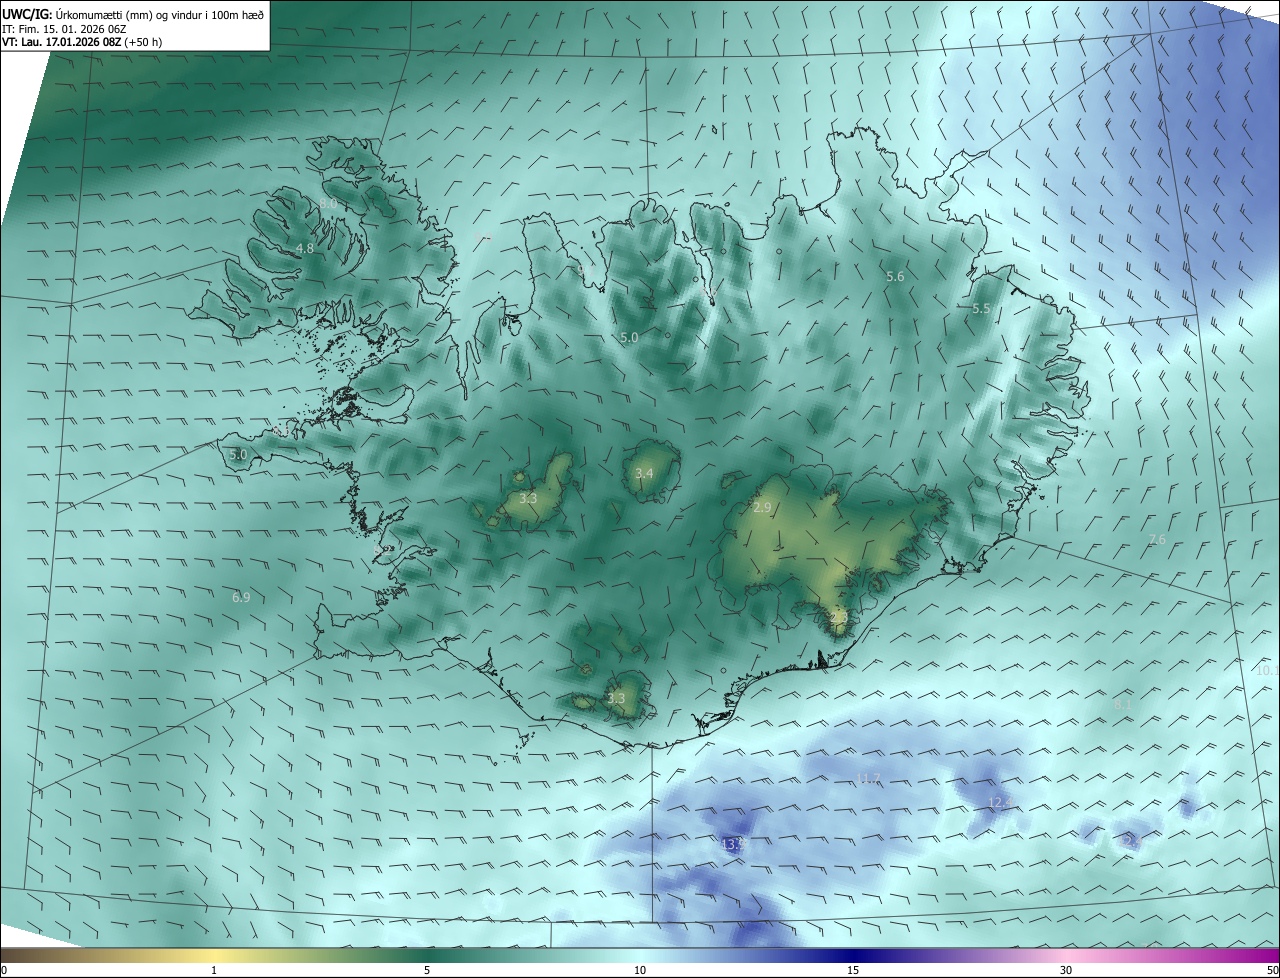1280x978 pixels.
Task: Click the 3.3 value on Langjökull glacier
Action: pyautogui.click(x=528, y=498)
